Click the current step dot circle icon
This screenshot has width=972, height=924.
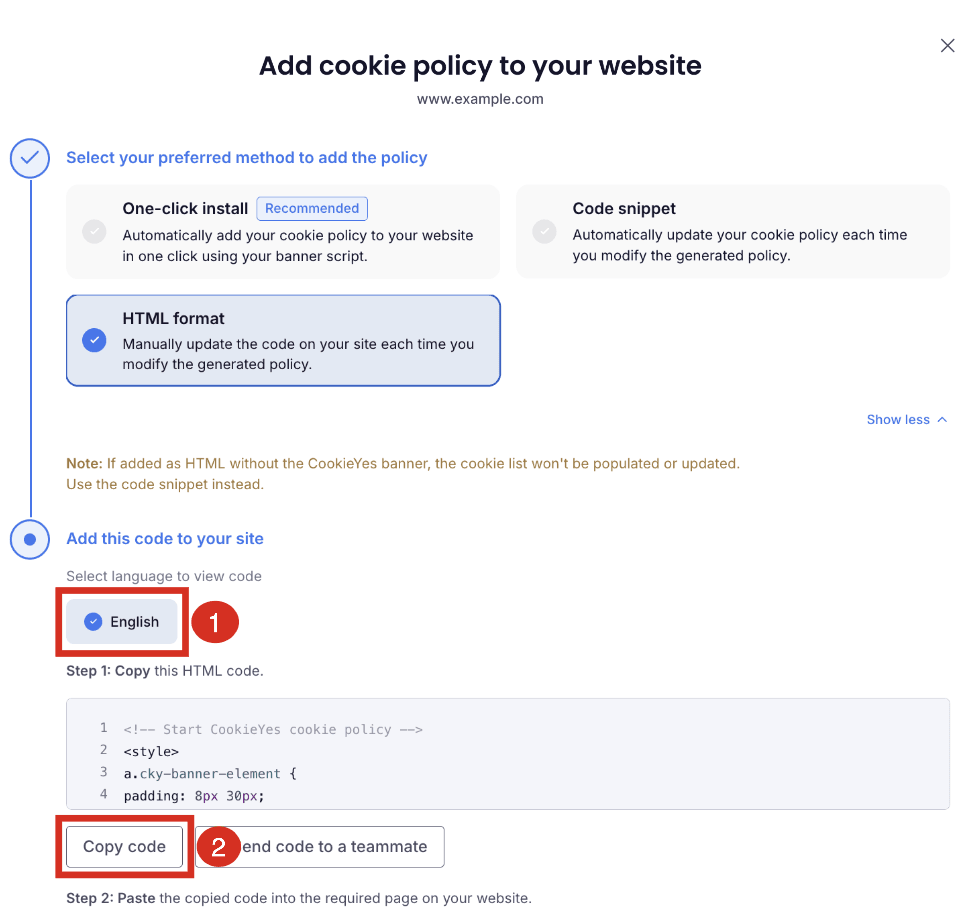30,539
